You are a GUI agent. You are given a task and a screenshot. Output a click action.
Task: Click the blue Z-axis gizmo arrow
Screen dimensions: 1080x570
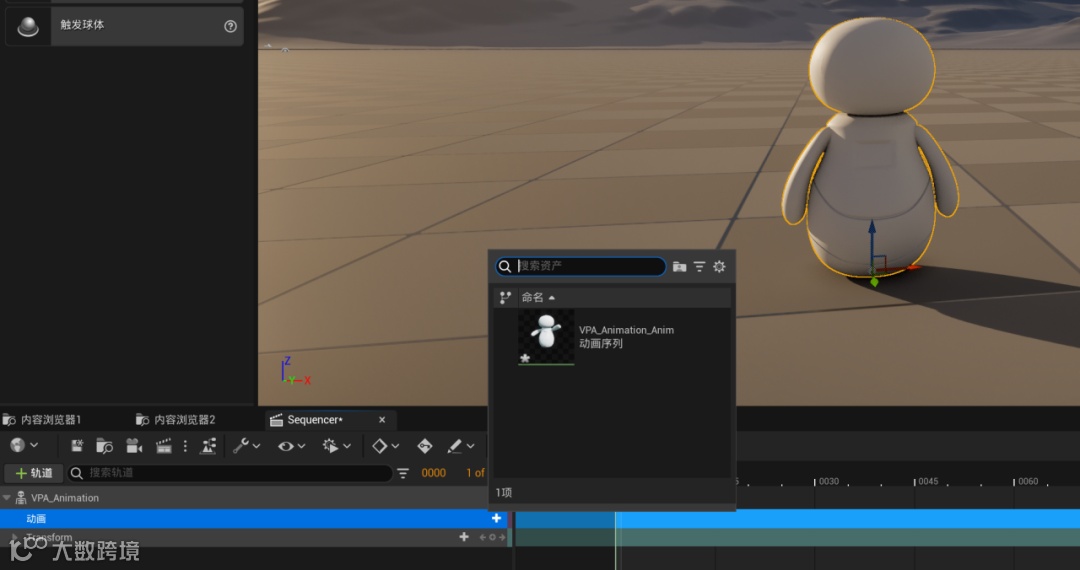(872, 238)
